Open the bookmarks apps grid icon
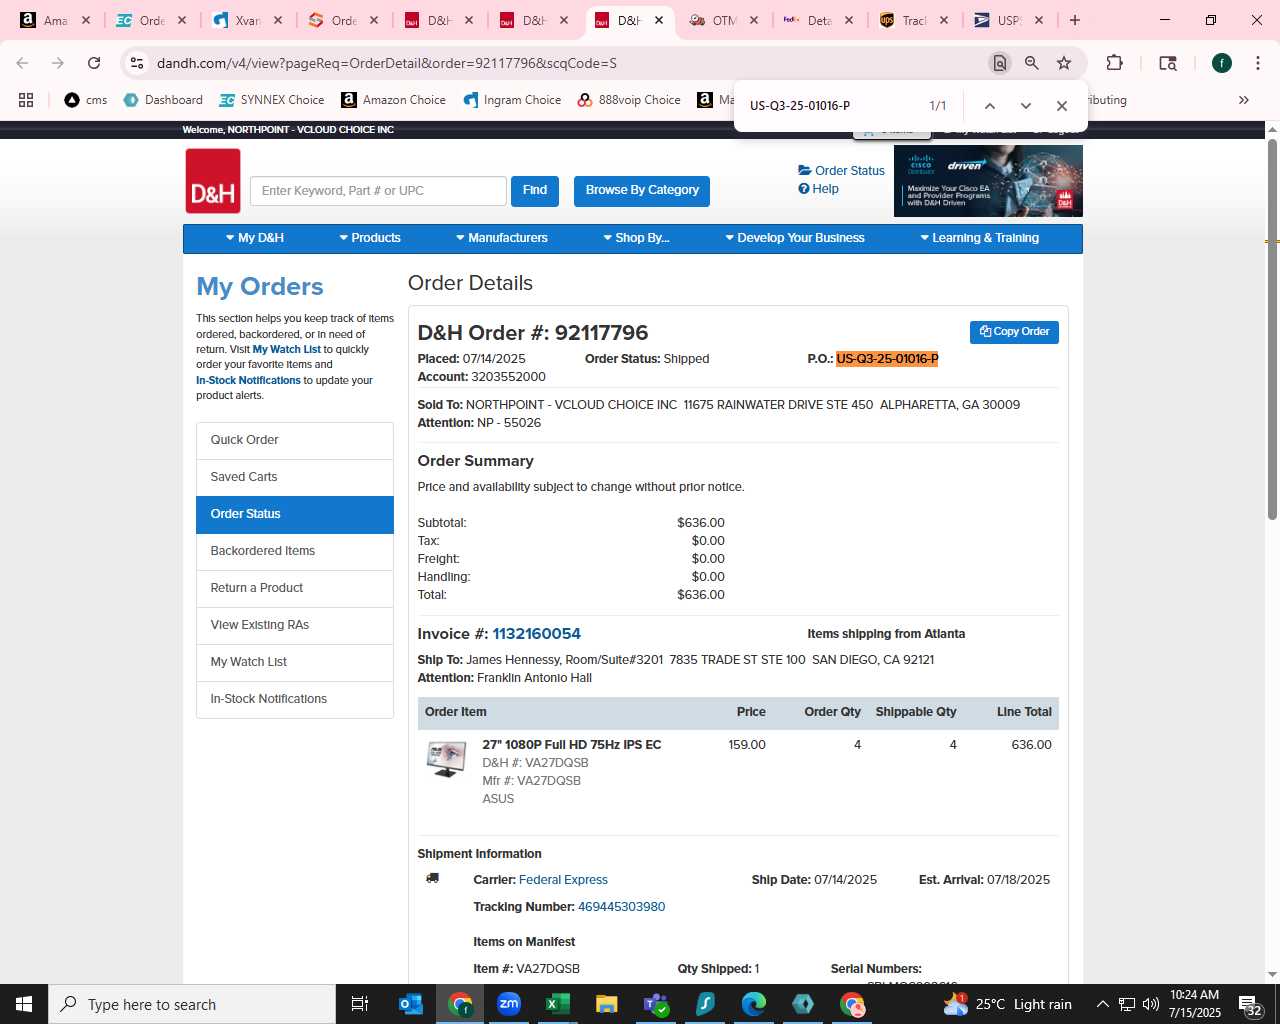Viewport: 1280px width, 1024px height. click(x=26, y=100)
